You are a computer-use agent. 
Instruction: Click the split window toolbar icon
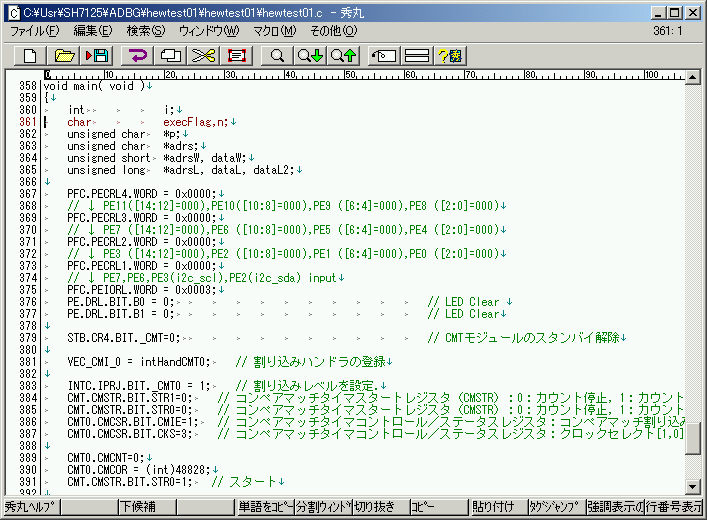point(418,54)
